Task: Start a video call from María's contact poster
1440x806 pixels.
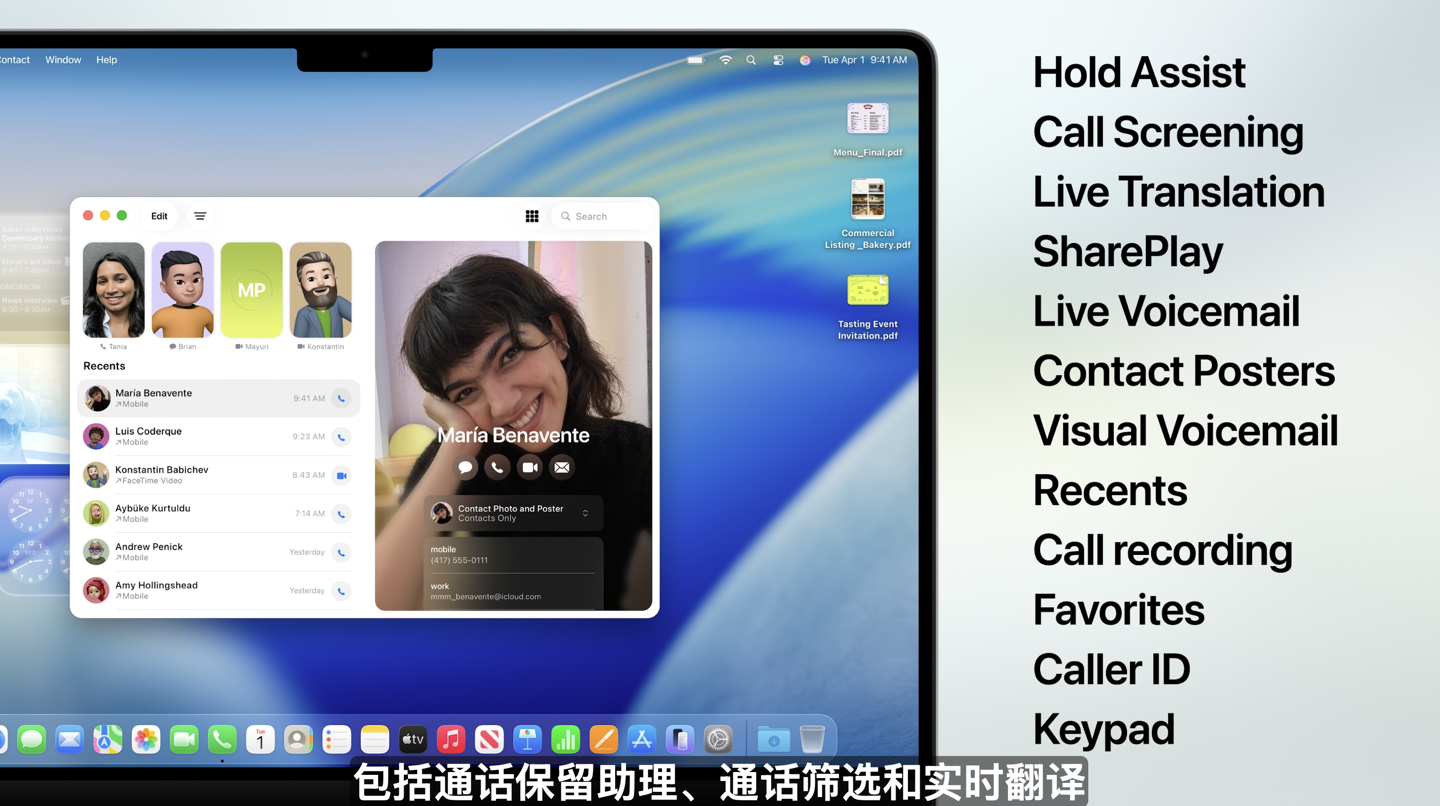Action: (x=529, y=467)
